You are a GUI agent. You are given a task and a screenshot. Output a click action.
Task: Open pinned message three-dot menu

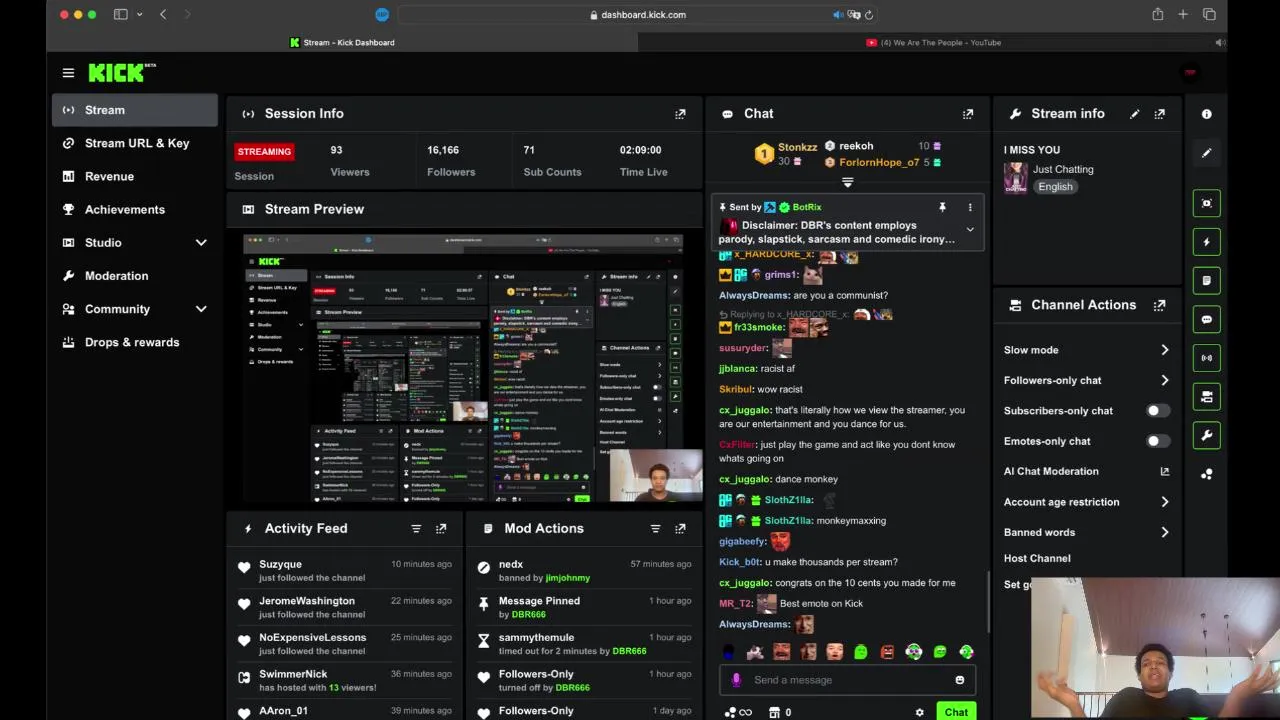pyautogui.click(x=969, y=207)
